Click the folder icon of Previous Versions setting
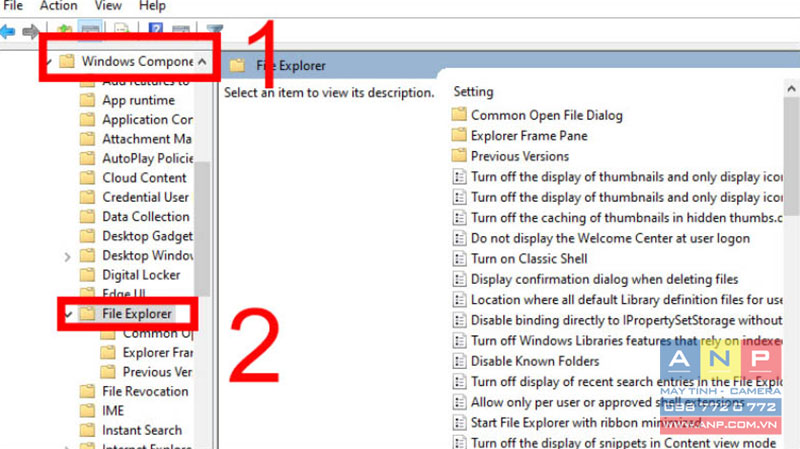 pos(459,155)
